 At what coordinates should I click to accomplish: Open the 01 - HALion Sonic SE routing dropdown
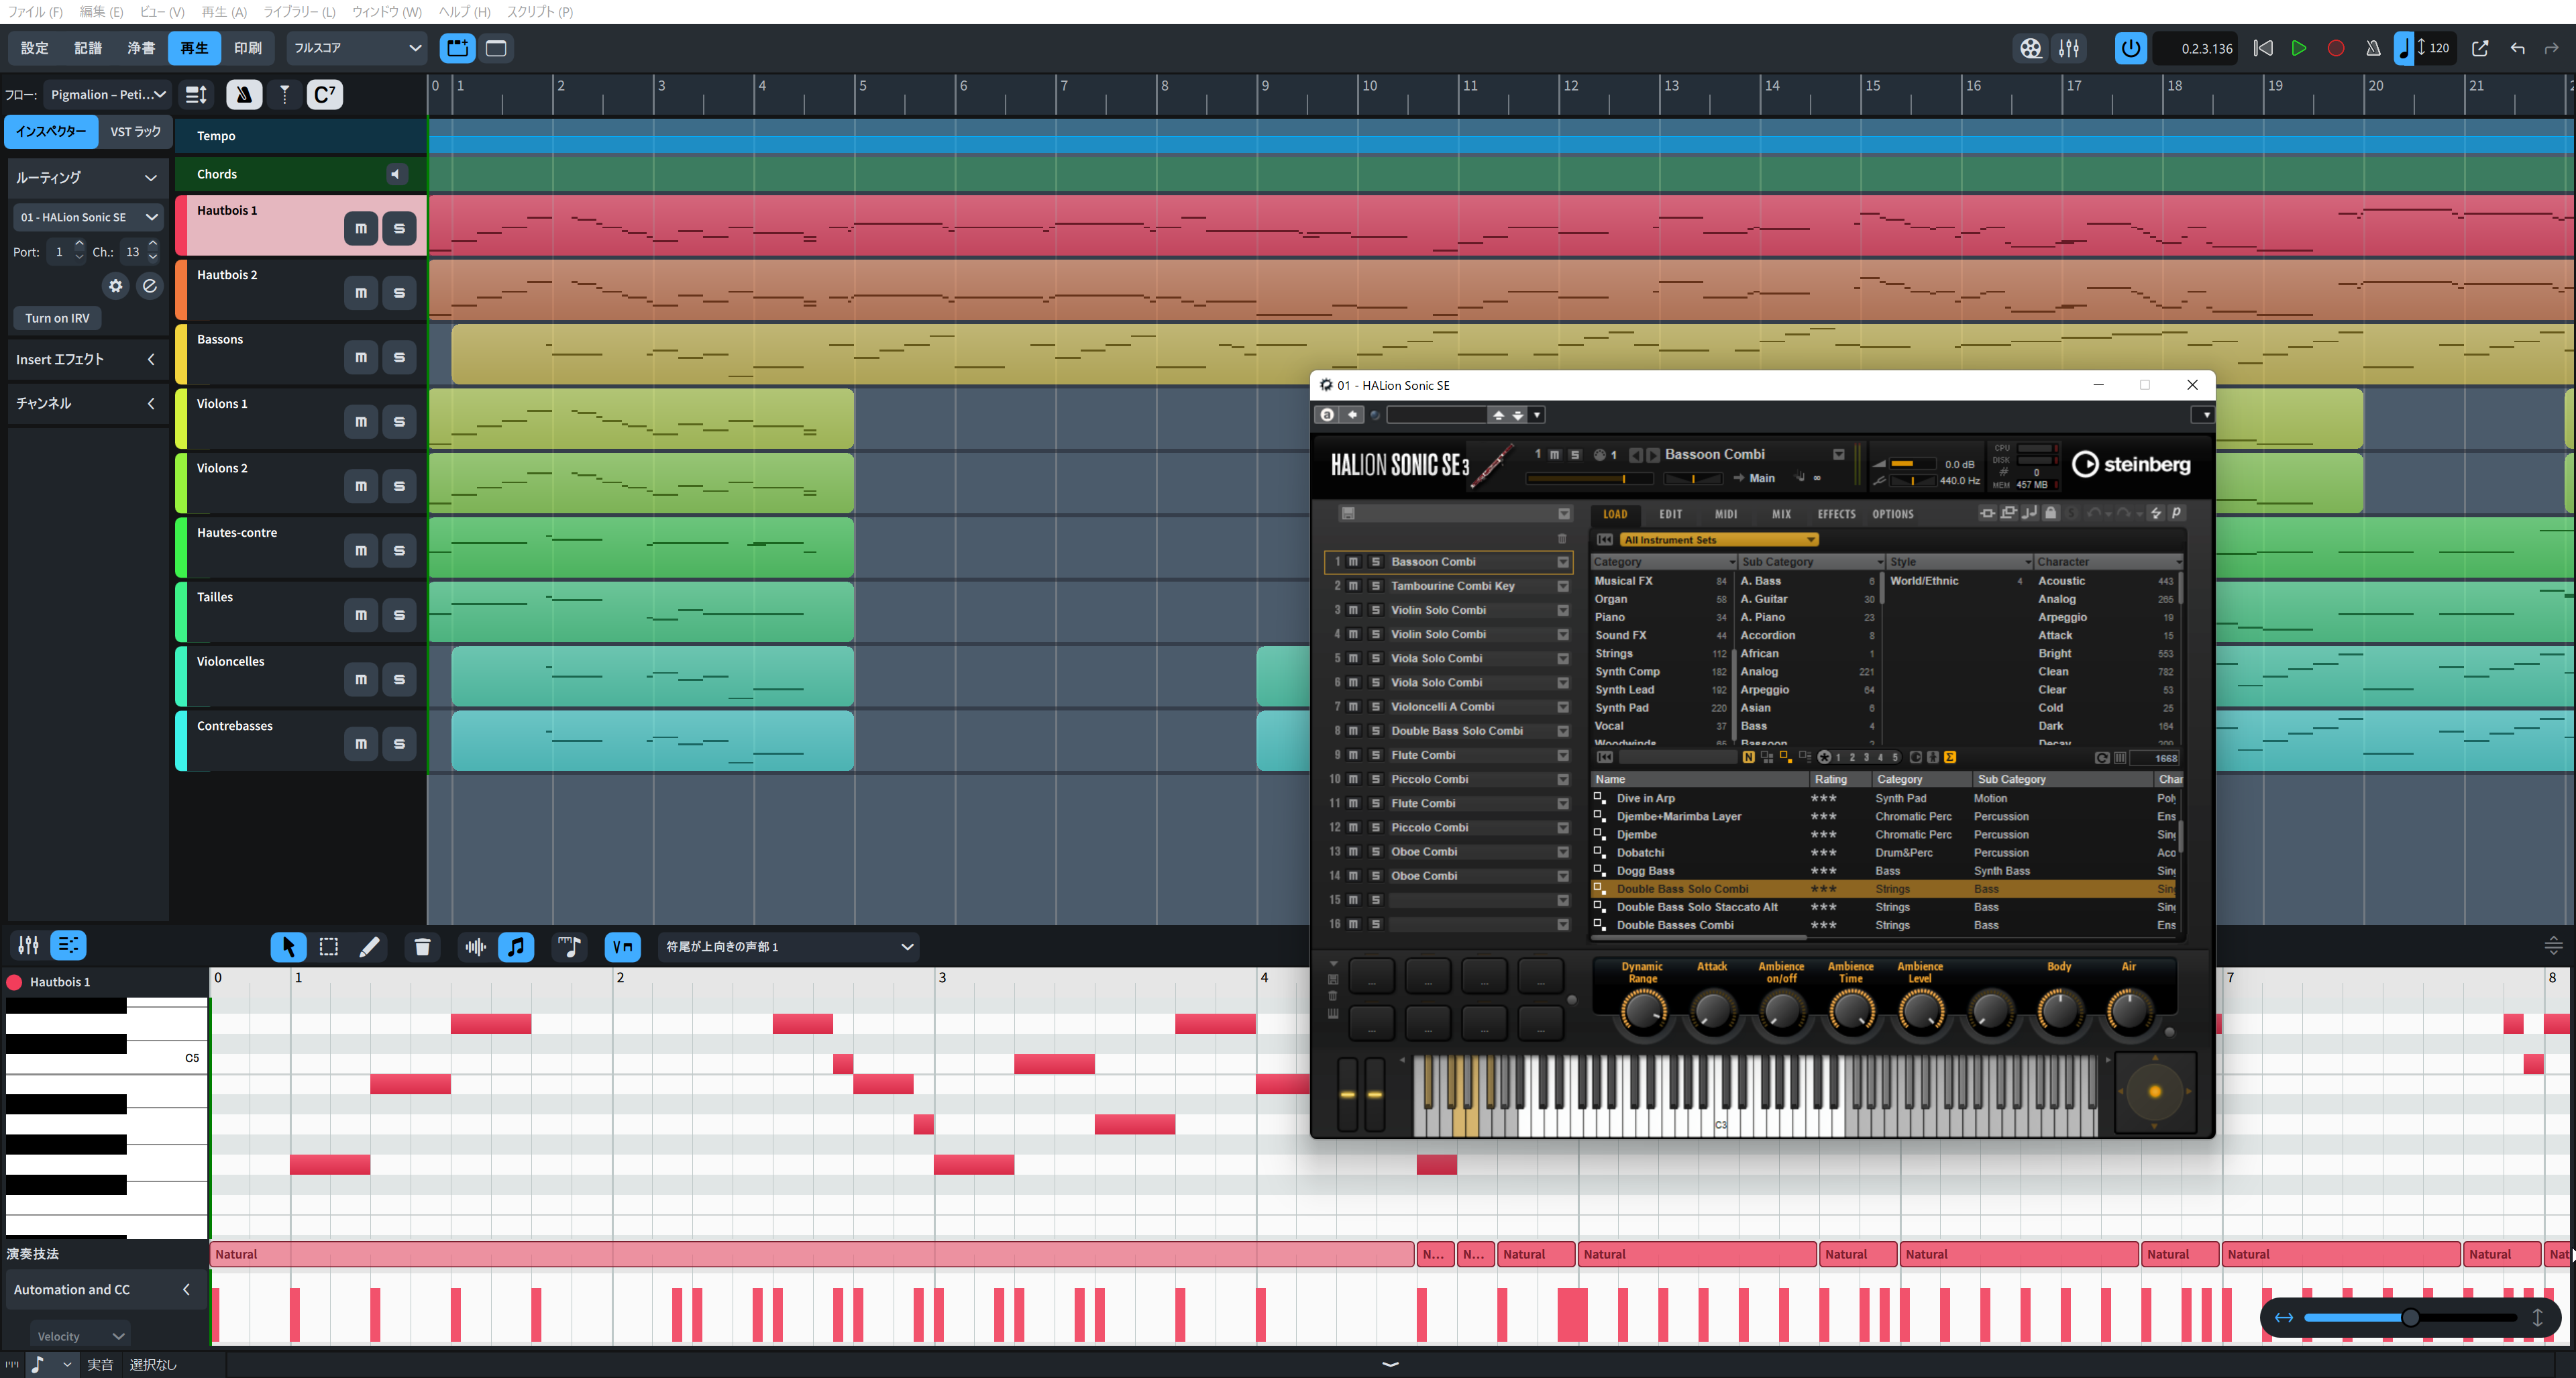pos(88,217)
